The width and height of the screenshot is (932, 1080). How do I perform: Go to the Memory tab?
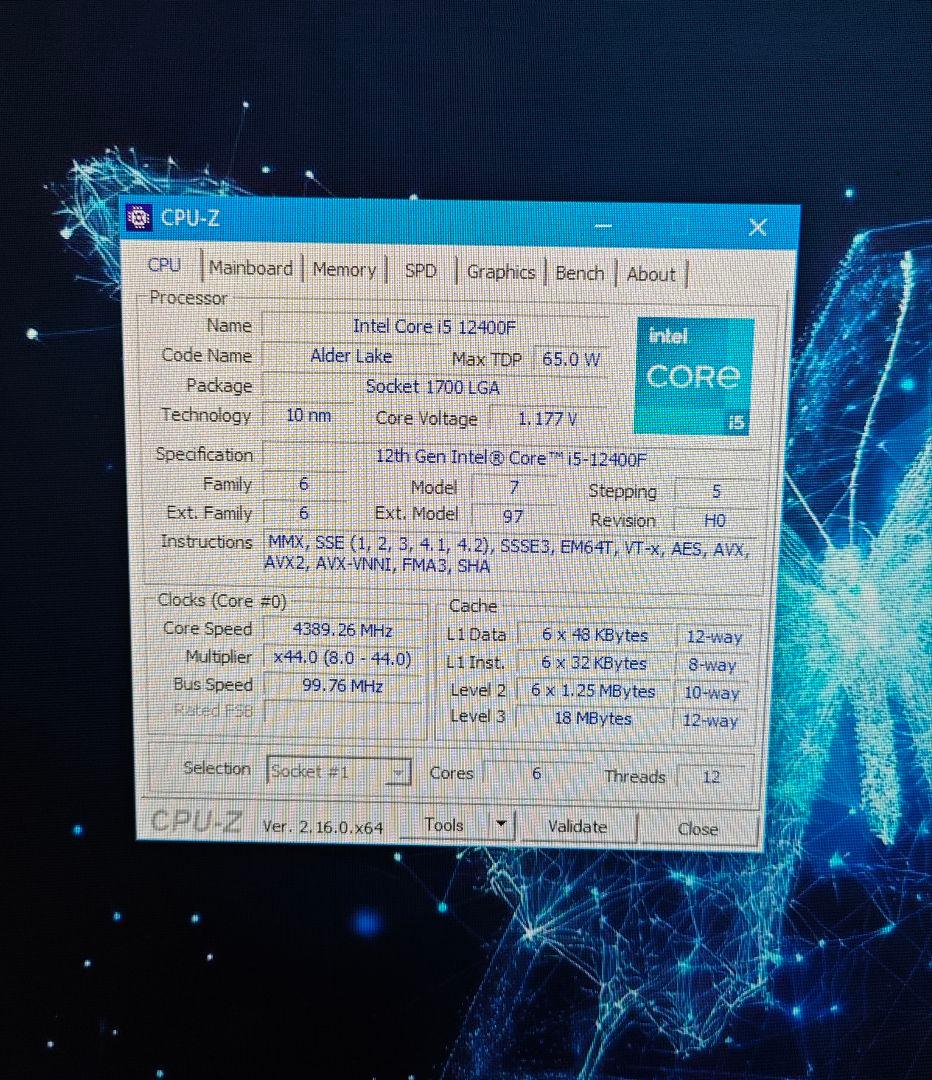click(344, 269)
